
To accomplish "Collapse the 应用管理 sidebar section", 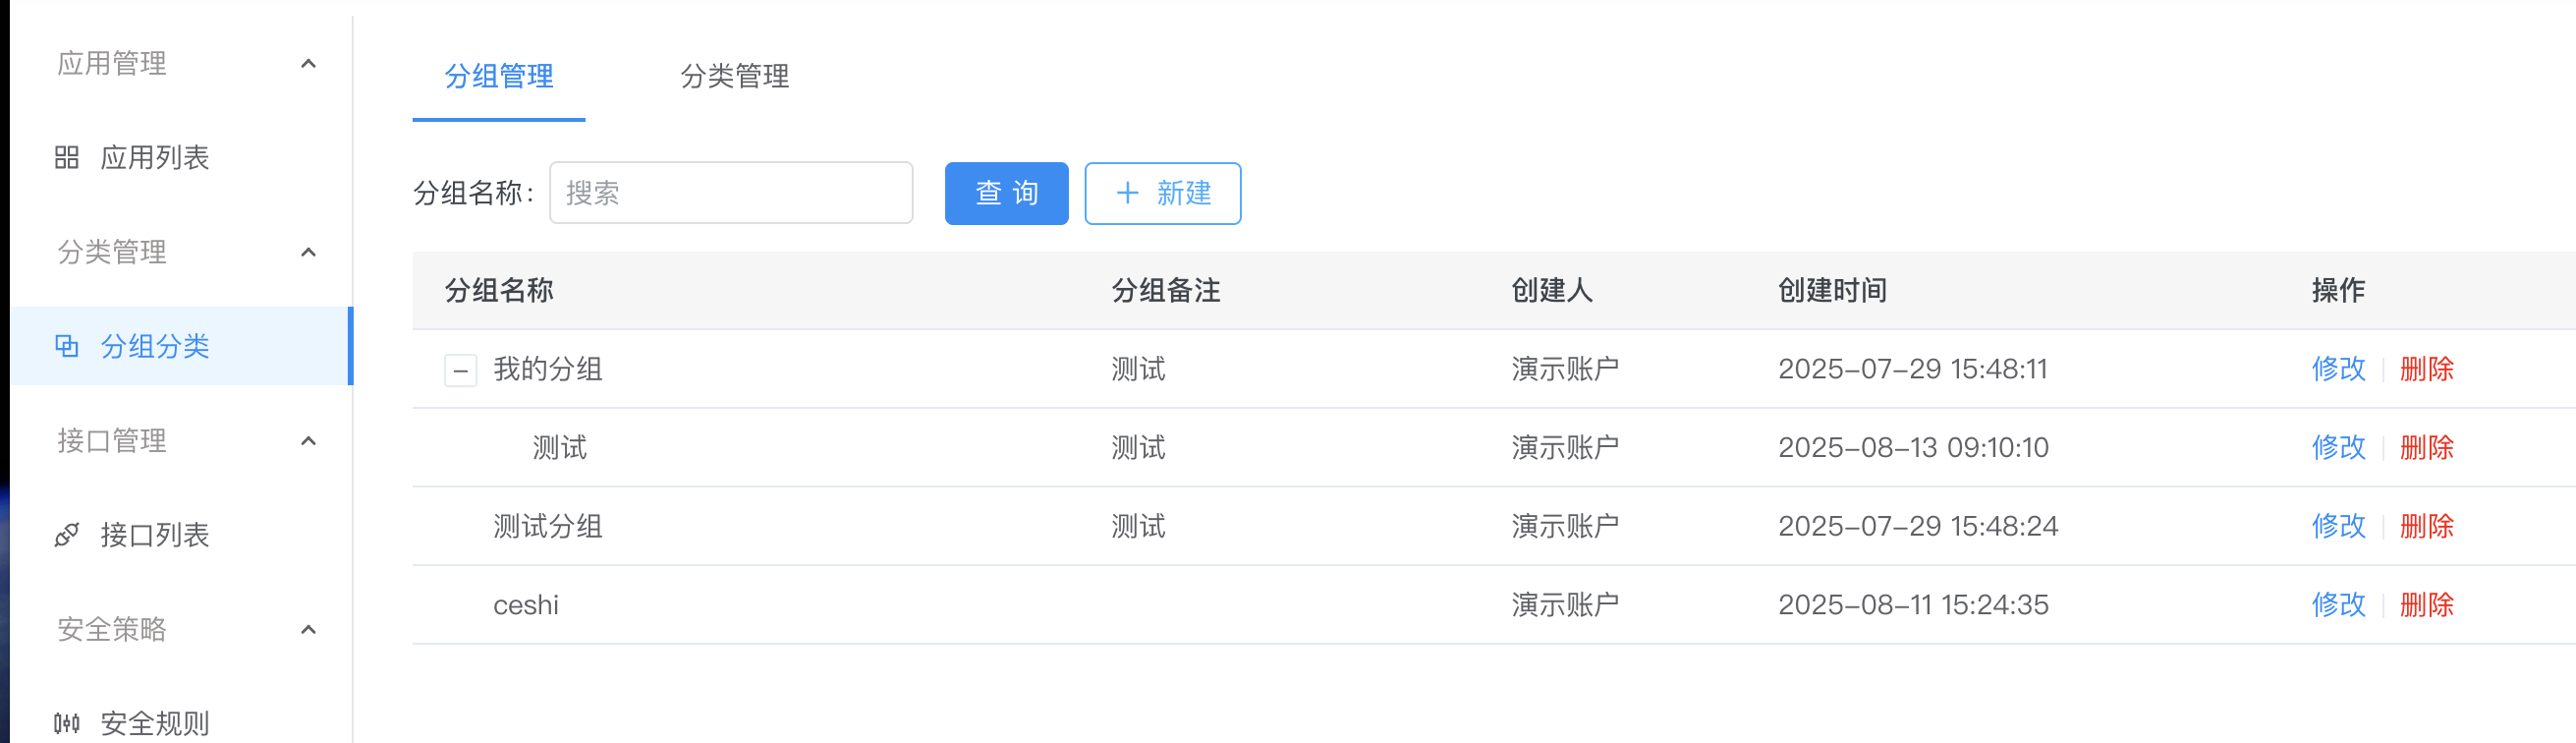I will [308, 64].
